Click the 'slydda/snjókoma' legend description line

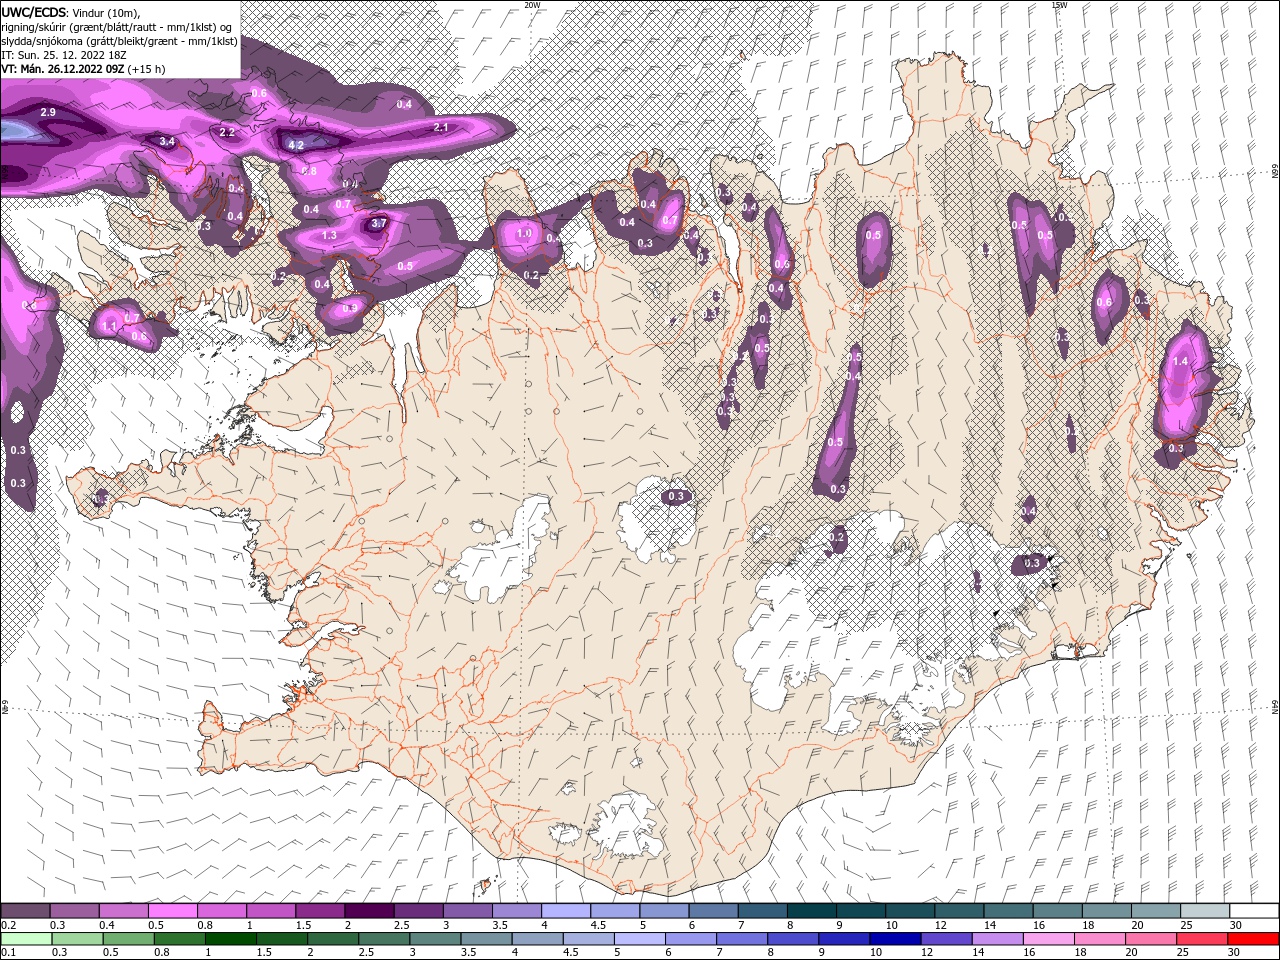(119, 41)
